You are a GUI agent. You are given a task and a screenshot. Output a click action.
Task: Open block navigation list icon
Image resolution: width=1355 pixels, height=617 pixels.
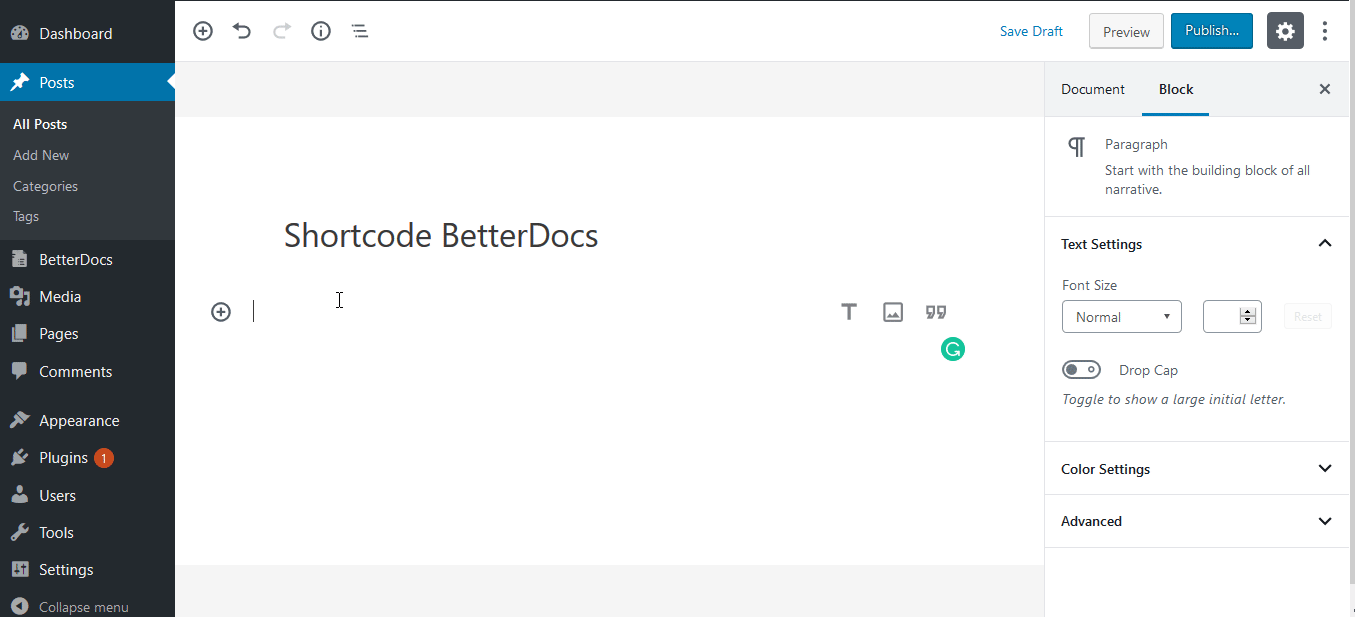(x=360, y=31)
